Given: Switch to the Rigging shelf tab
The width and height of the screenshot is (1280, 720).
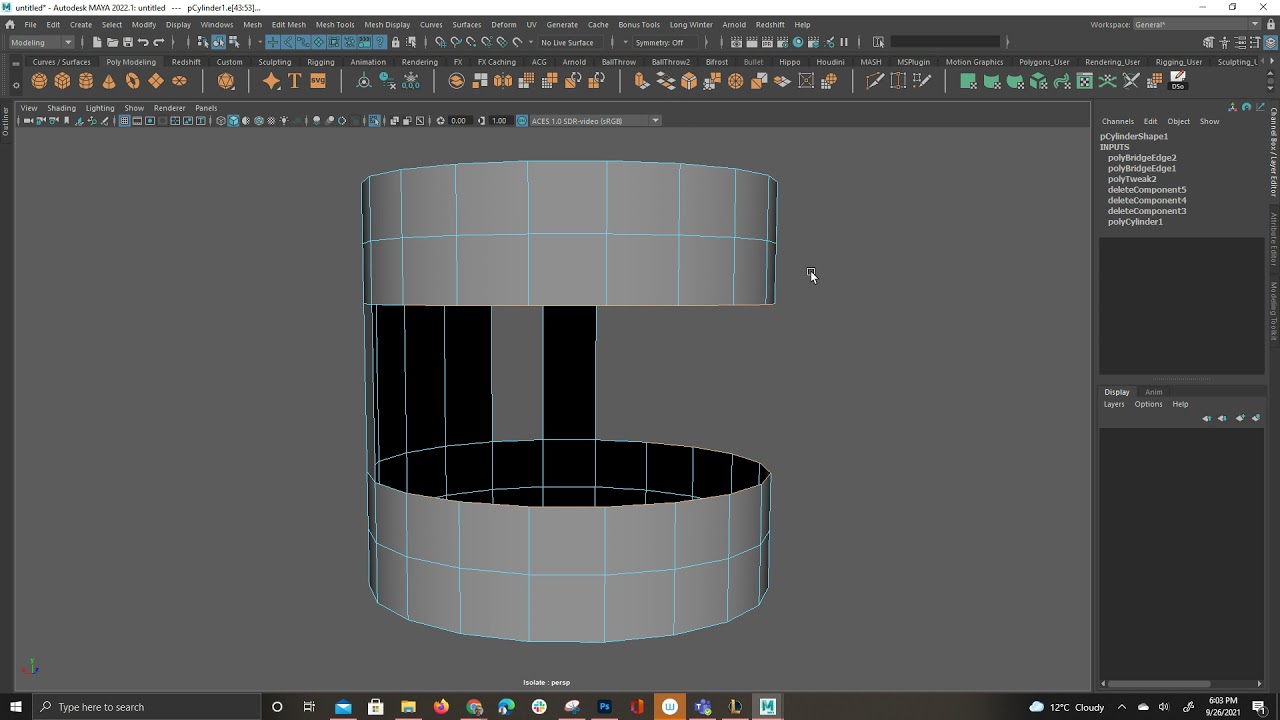Looking at the screenshot, I should tap(321, 62).
